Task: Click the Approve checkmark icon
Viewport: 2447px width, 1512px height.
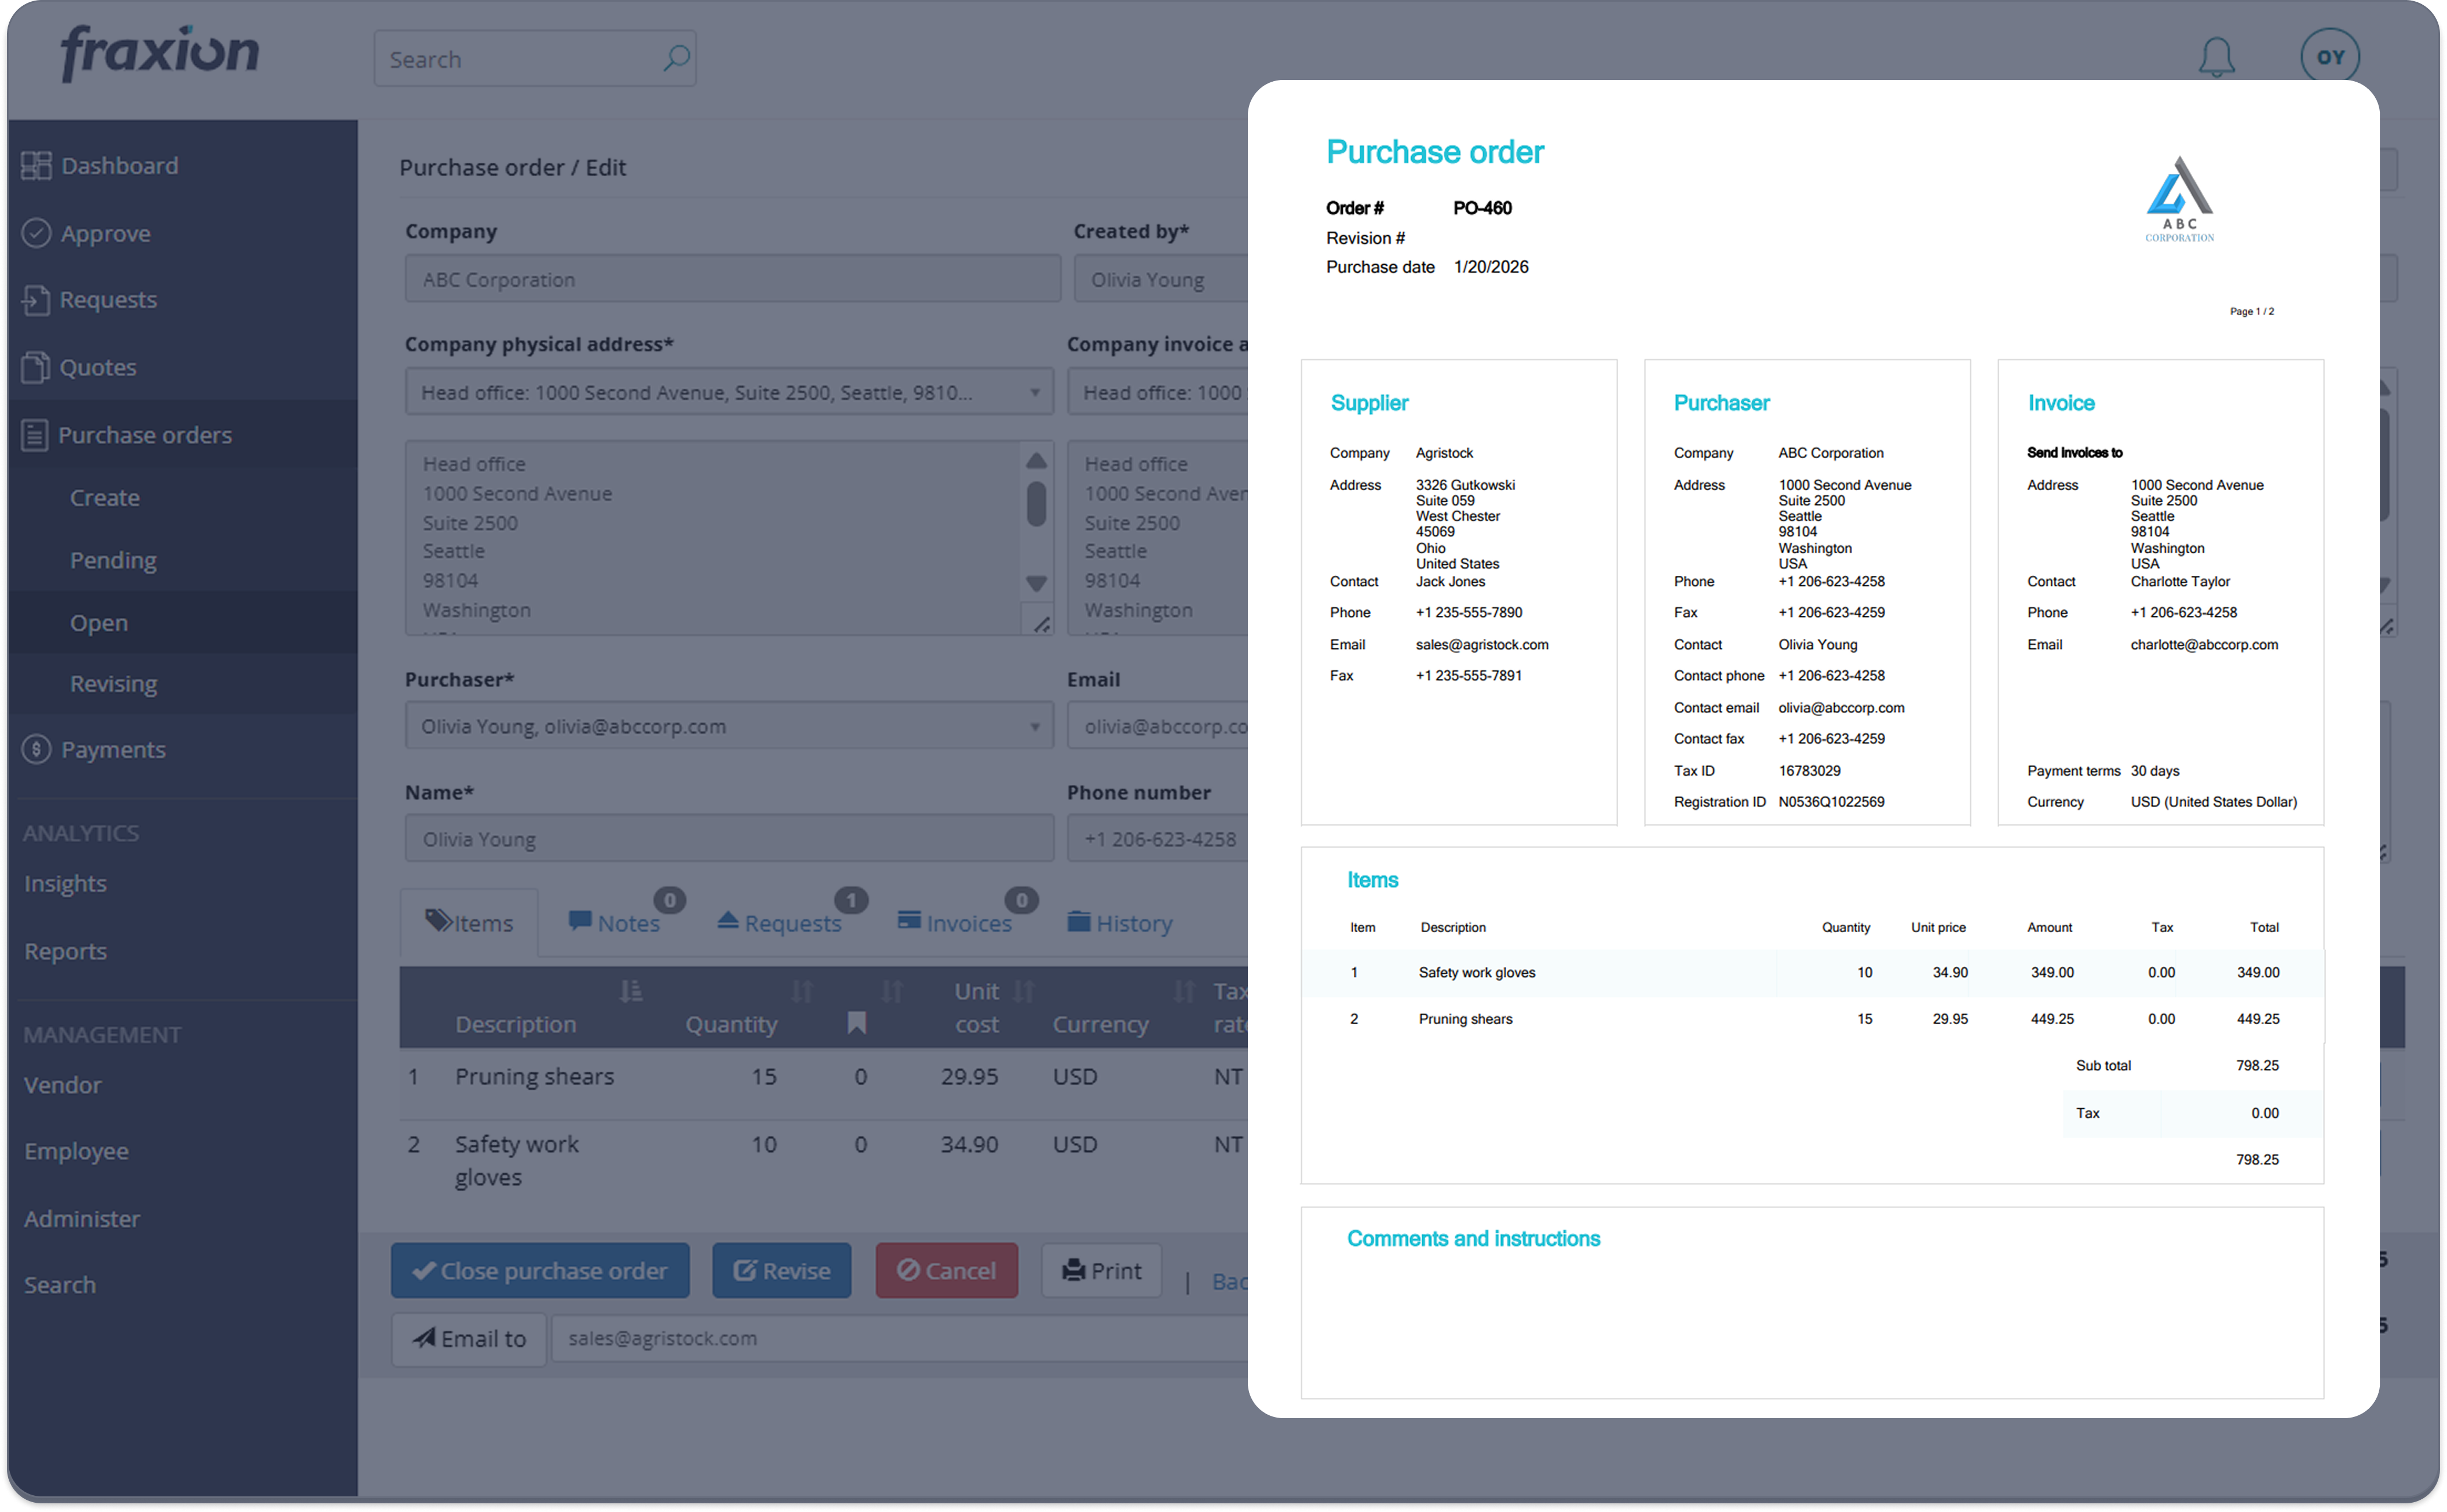Action: (36, 233)
